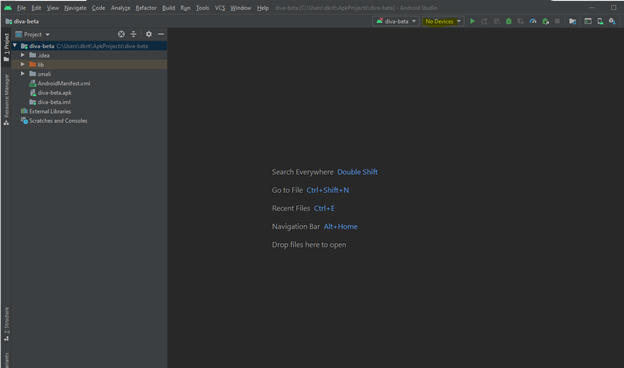Collapse all in Project panel
This screenshot has width=624, height=368.
pyautogui.click(x=133, y=34)
